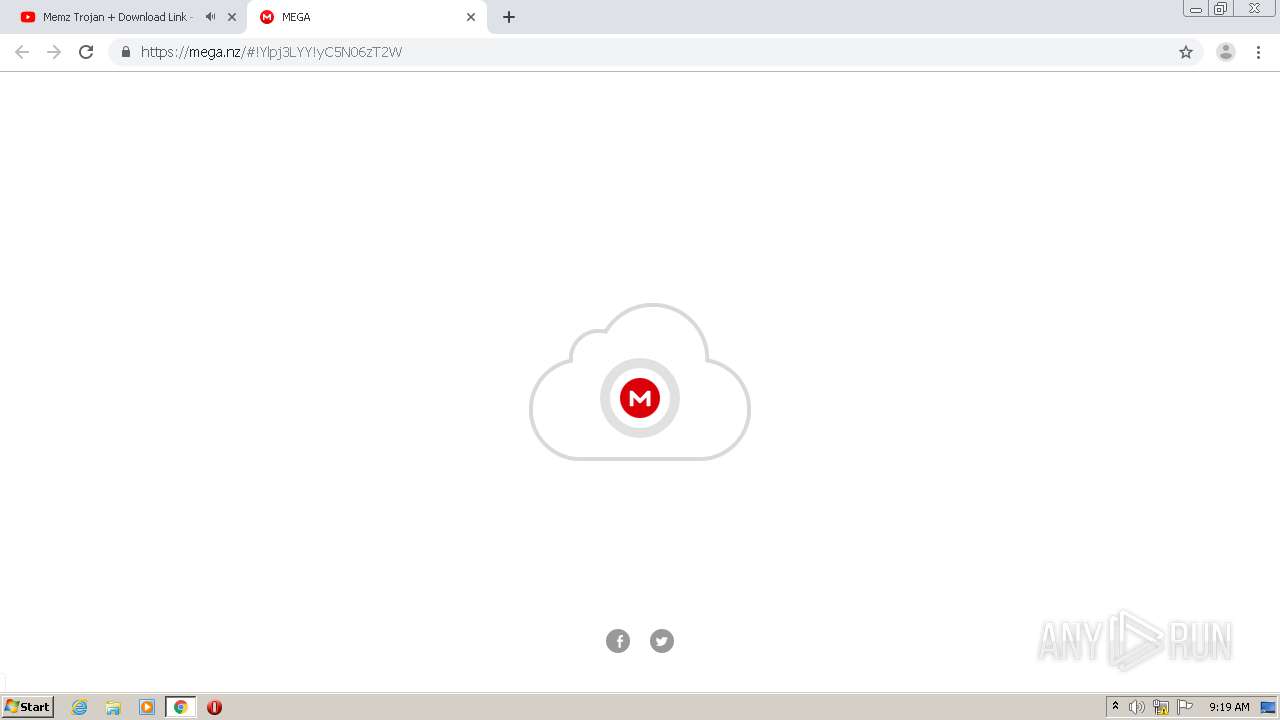Screen dimensions: 1280x720
Task: Click the MEGA cloud logo
Action: (x=640, y=383)
